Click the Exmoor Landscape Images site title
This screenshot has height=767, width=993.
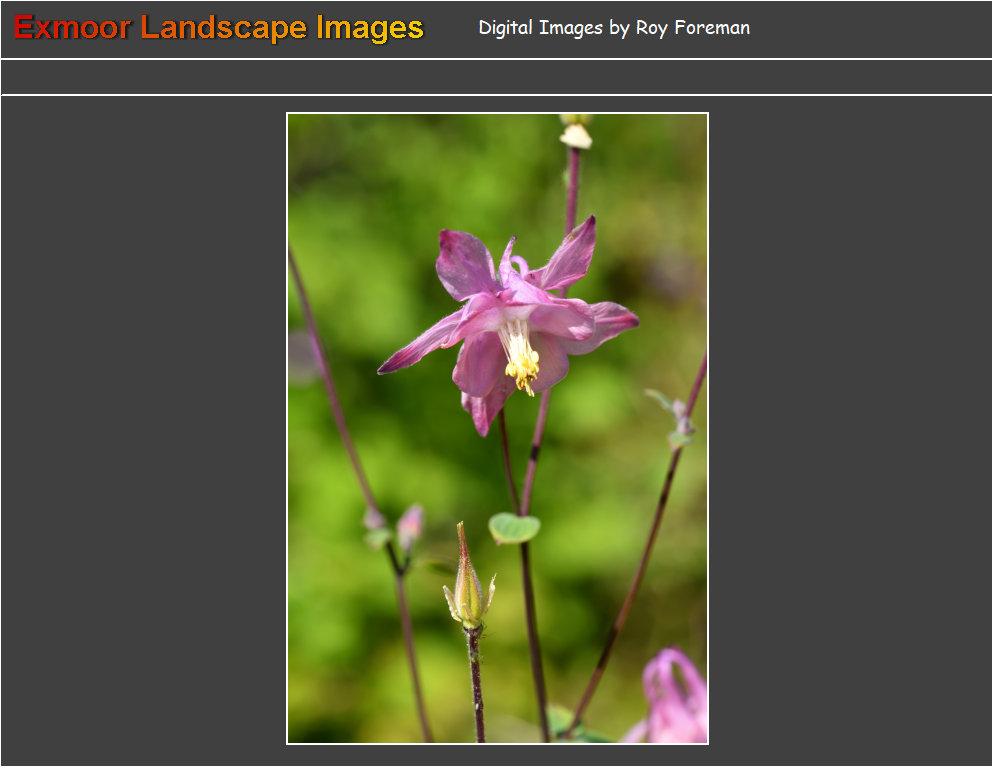pos(218,28)
